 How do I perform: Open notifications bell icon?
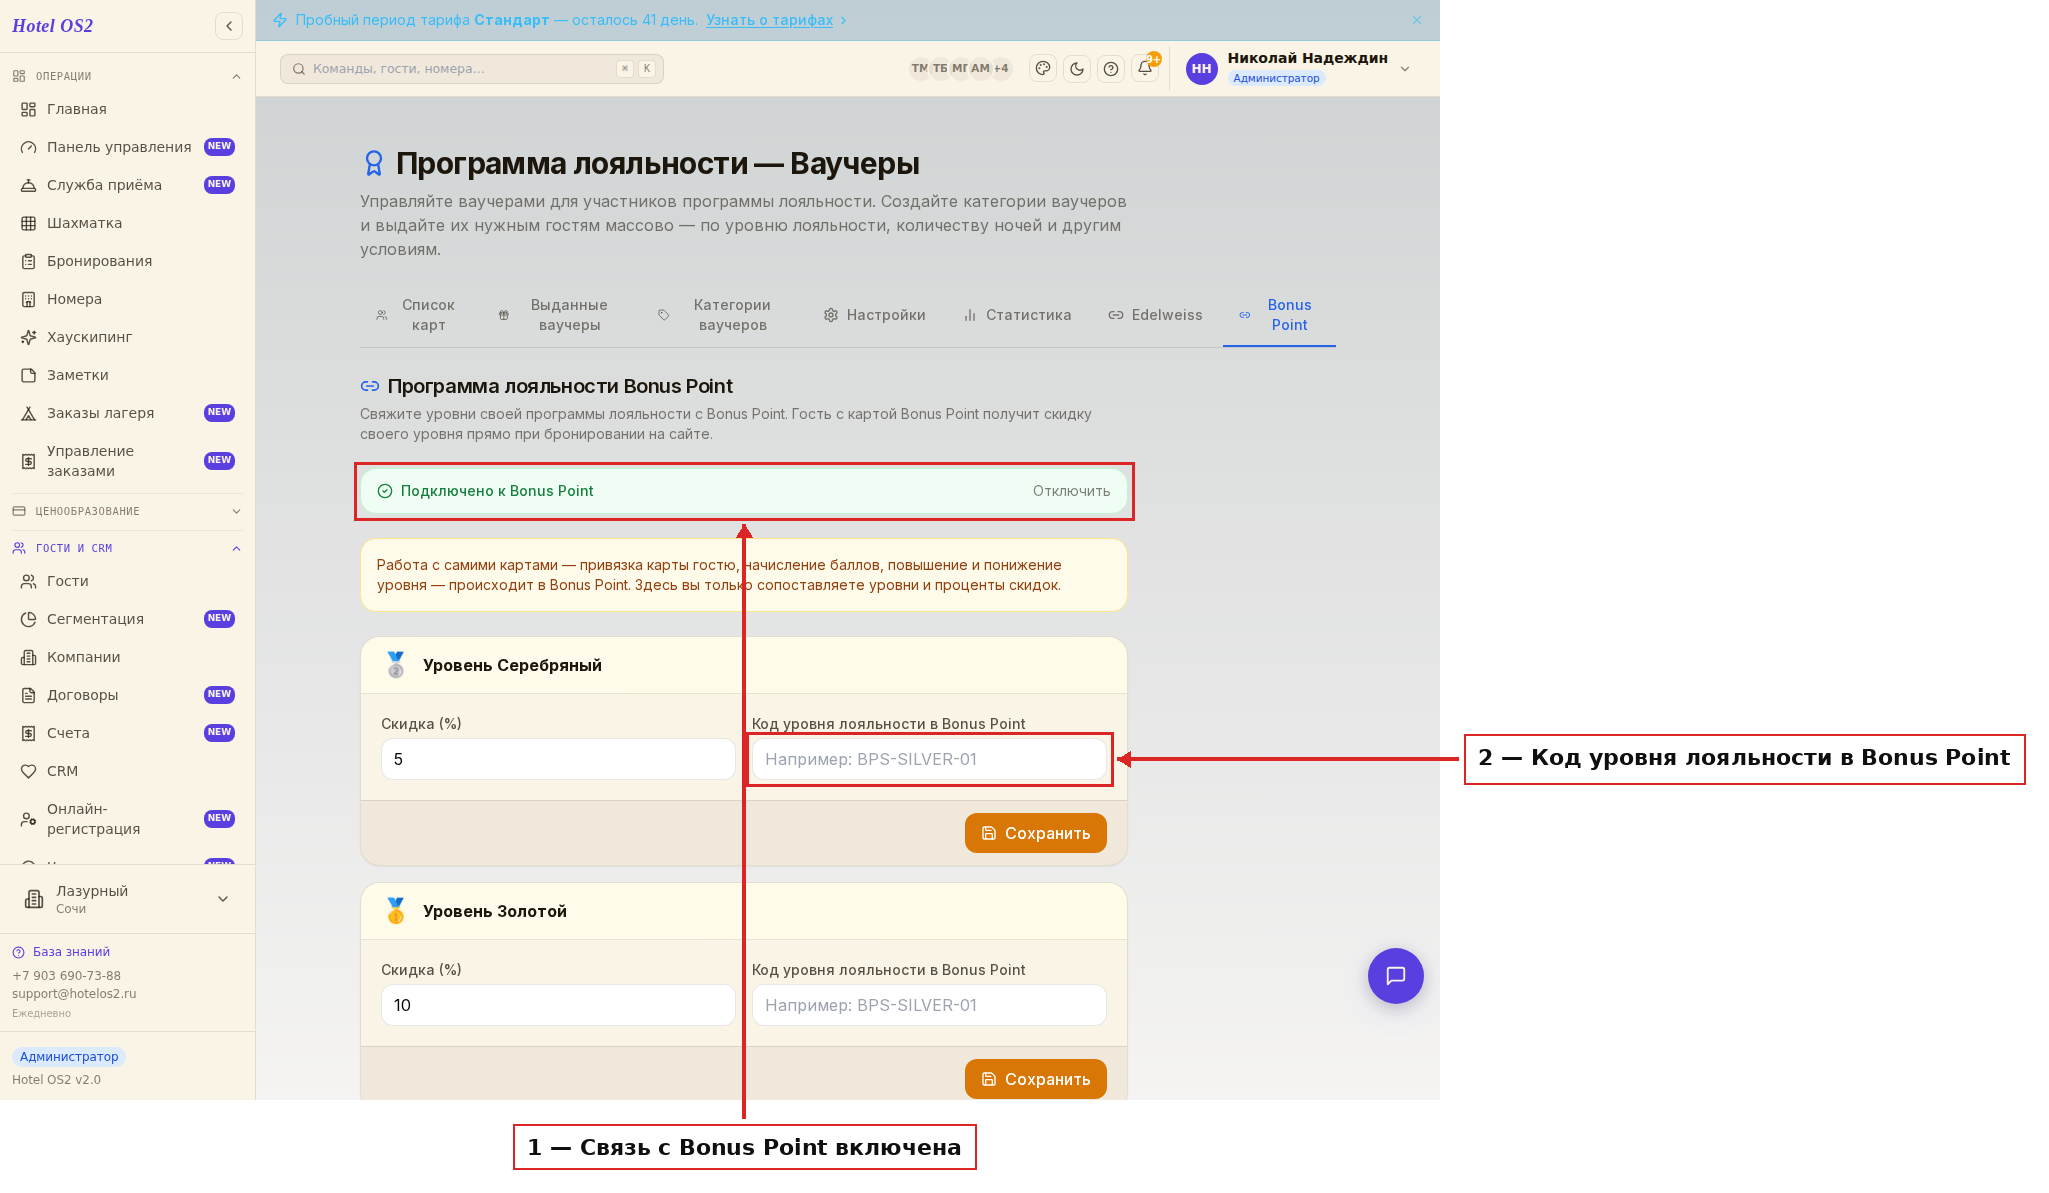click(x=1145, y=68)
